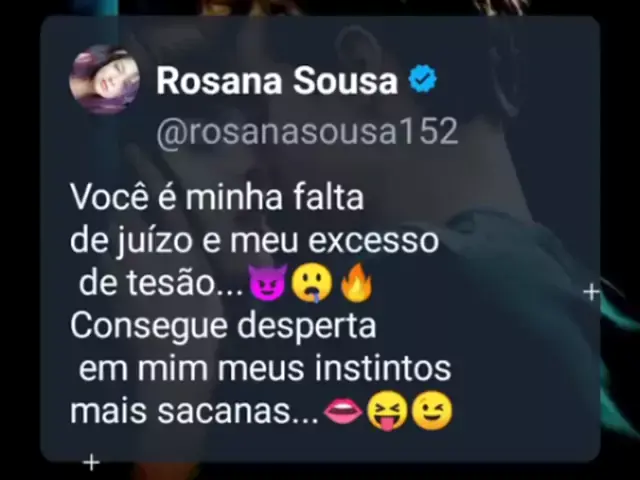Screen dimensions: 640x480
Task: Select the text "em mim meus instintos"
Action: click(x=264, y=368)
